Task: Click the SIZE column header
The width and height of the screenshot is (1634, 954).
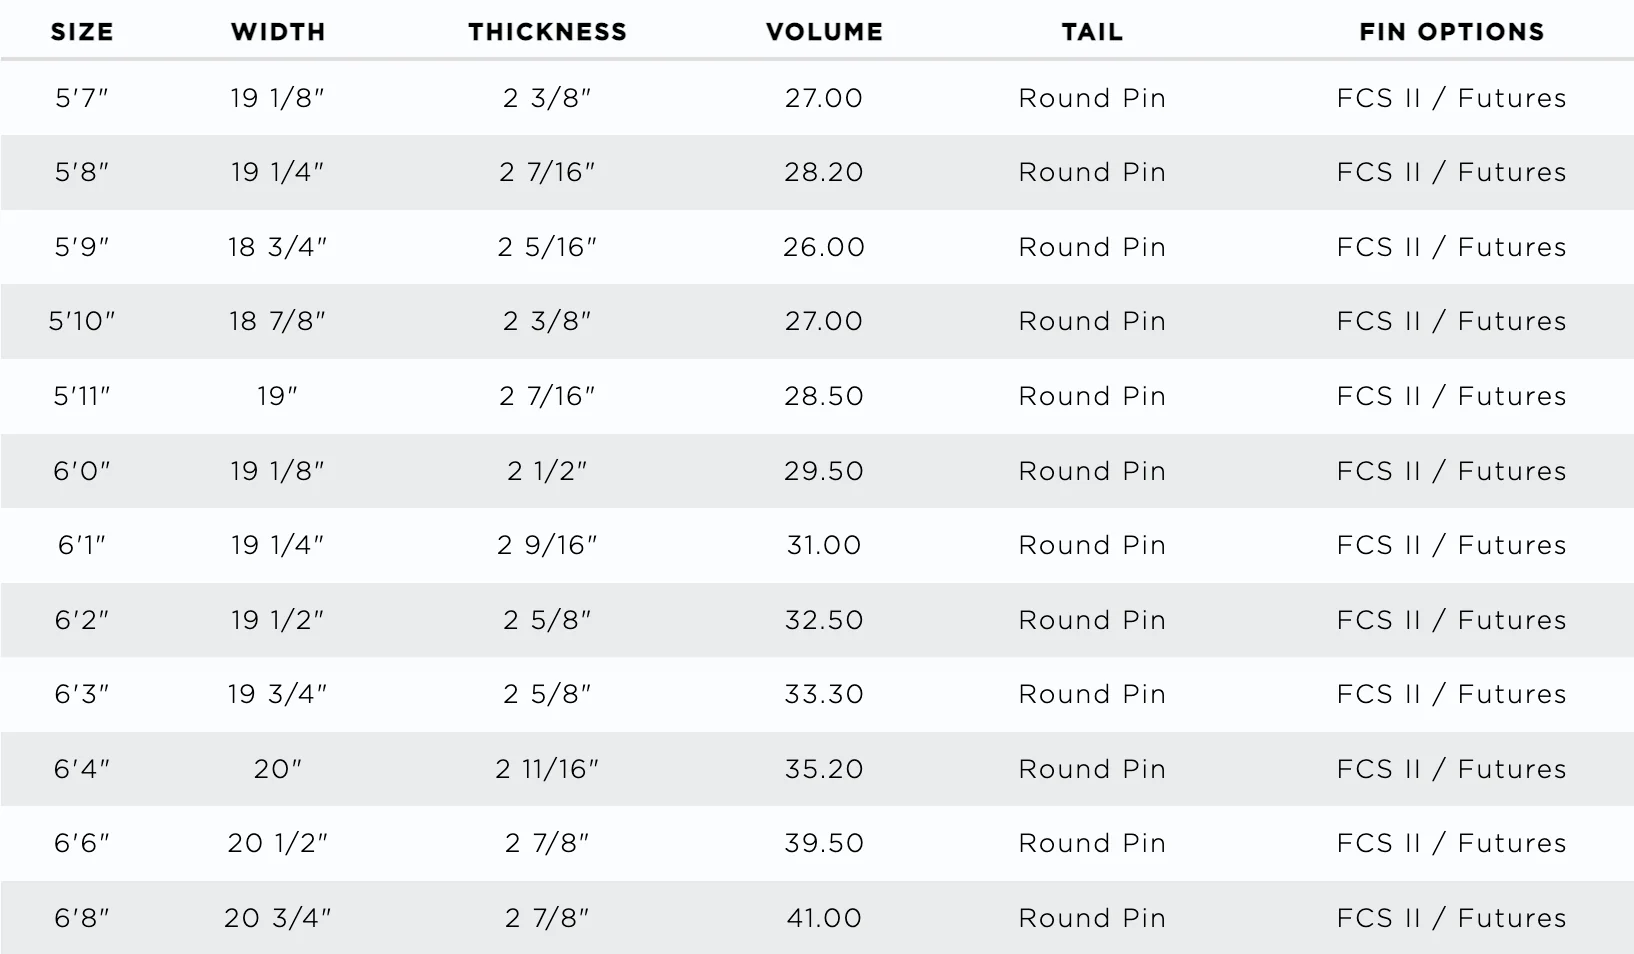Action: [x=82, y=32]
